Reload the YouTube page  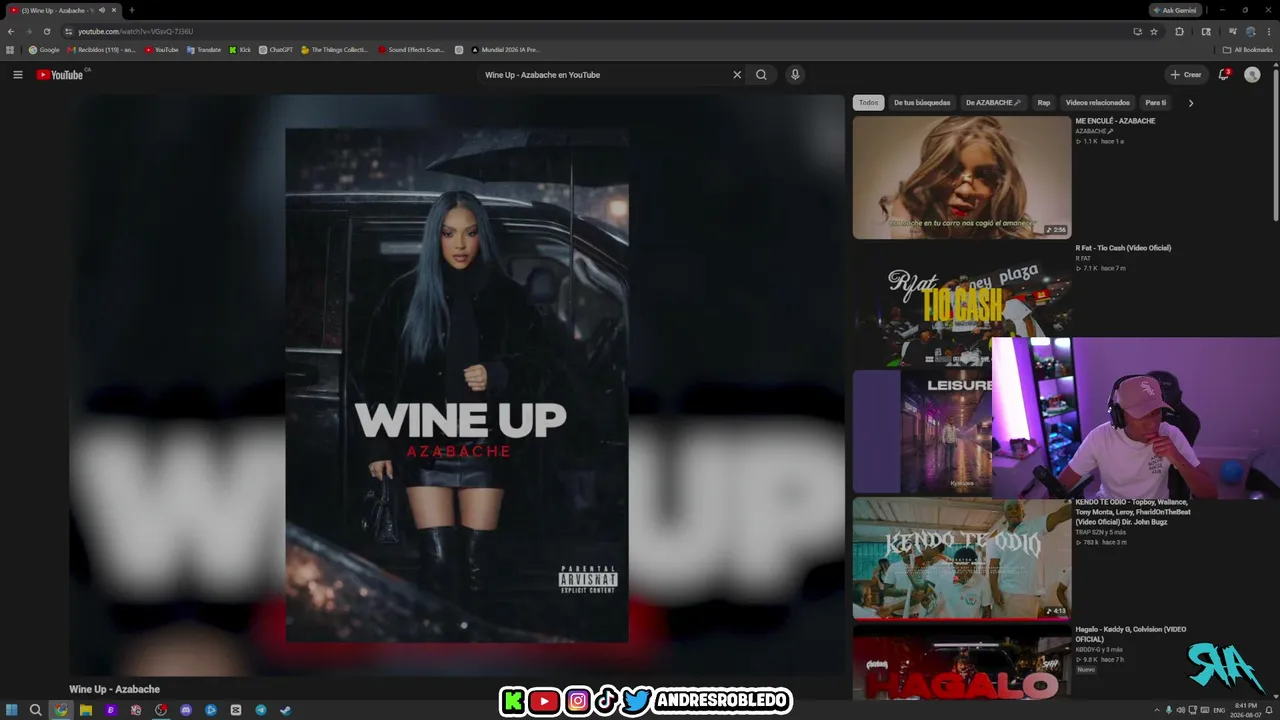click(x=46, y=31)
